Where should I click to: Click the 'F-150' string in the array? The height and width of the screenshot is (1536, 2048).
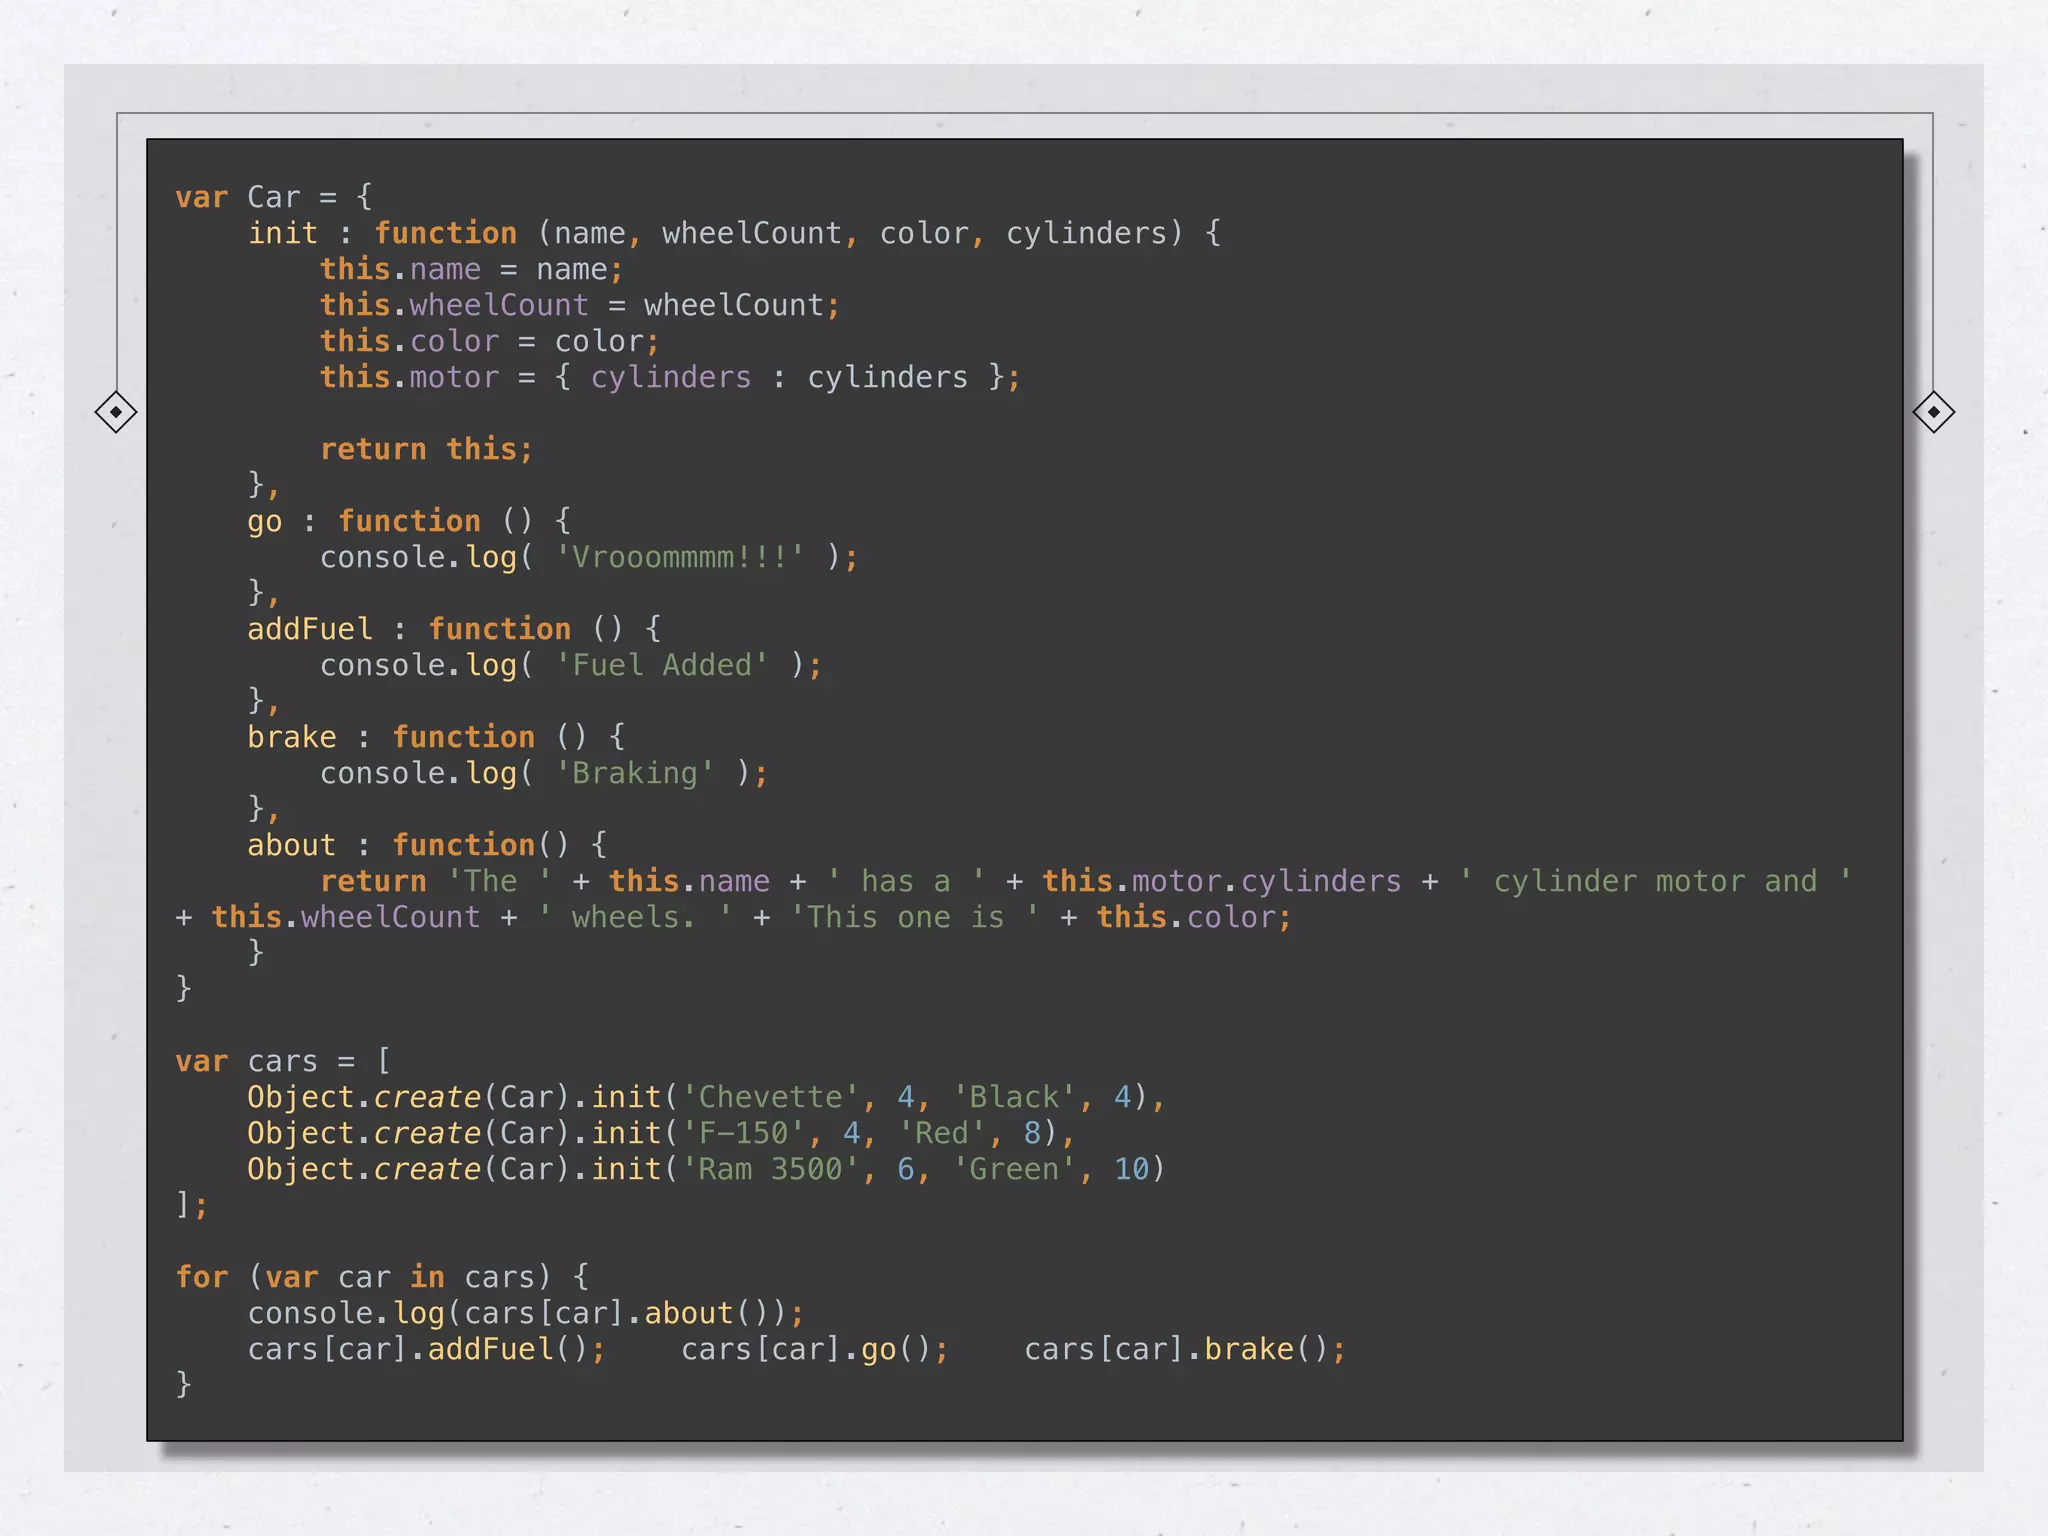pyautogui.click(x=743, y=1133)
